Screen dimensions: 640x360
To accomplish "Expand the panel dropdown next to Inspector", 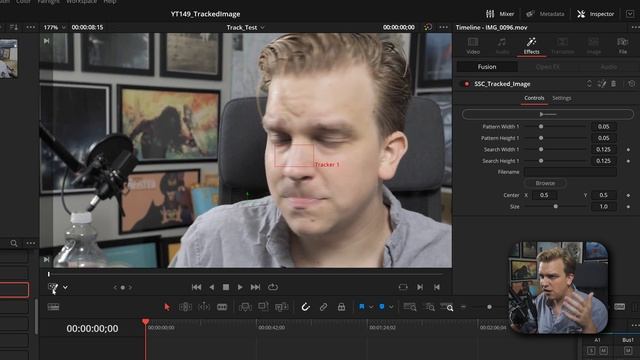I will tap(630, 14).
